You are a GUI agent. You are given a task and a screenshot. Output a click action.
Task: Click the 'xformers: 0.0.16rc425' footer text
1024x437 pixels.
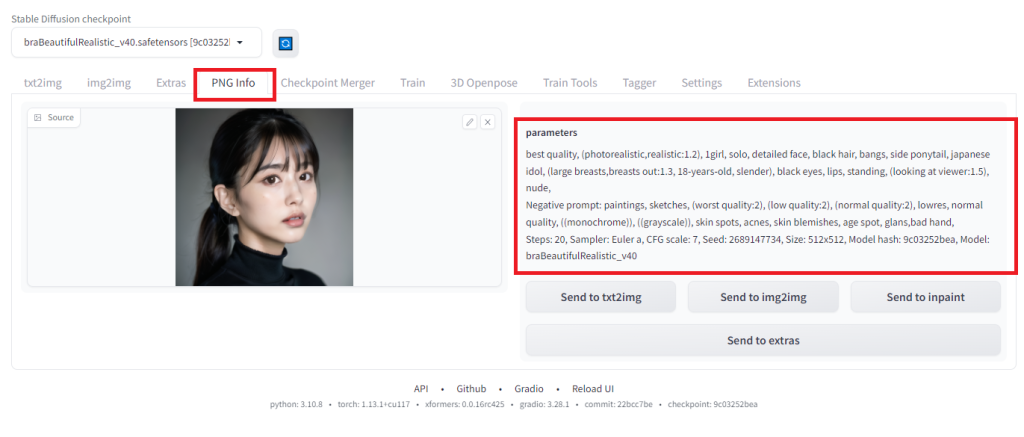[464, 404]
